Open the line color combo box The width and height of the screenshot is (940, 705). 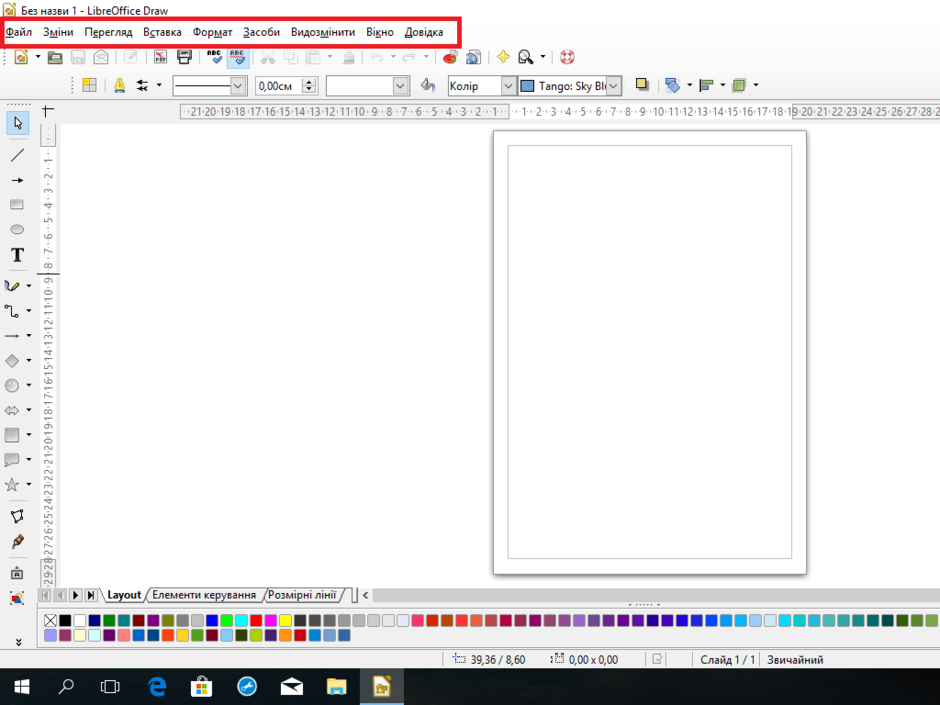[367, 86]
